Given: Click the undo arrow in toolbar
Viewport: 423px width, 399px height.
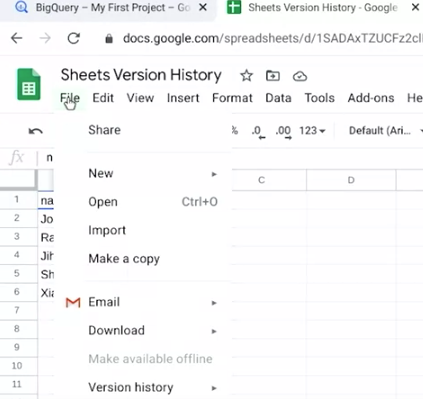Looking at the screenshot, I should 36,131.
